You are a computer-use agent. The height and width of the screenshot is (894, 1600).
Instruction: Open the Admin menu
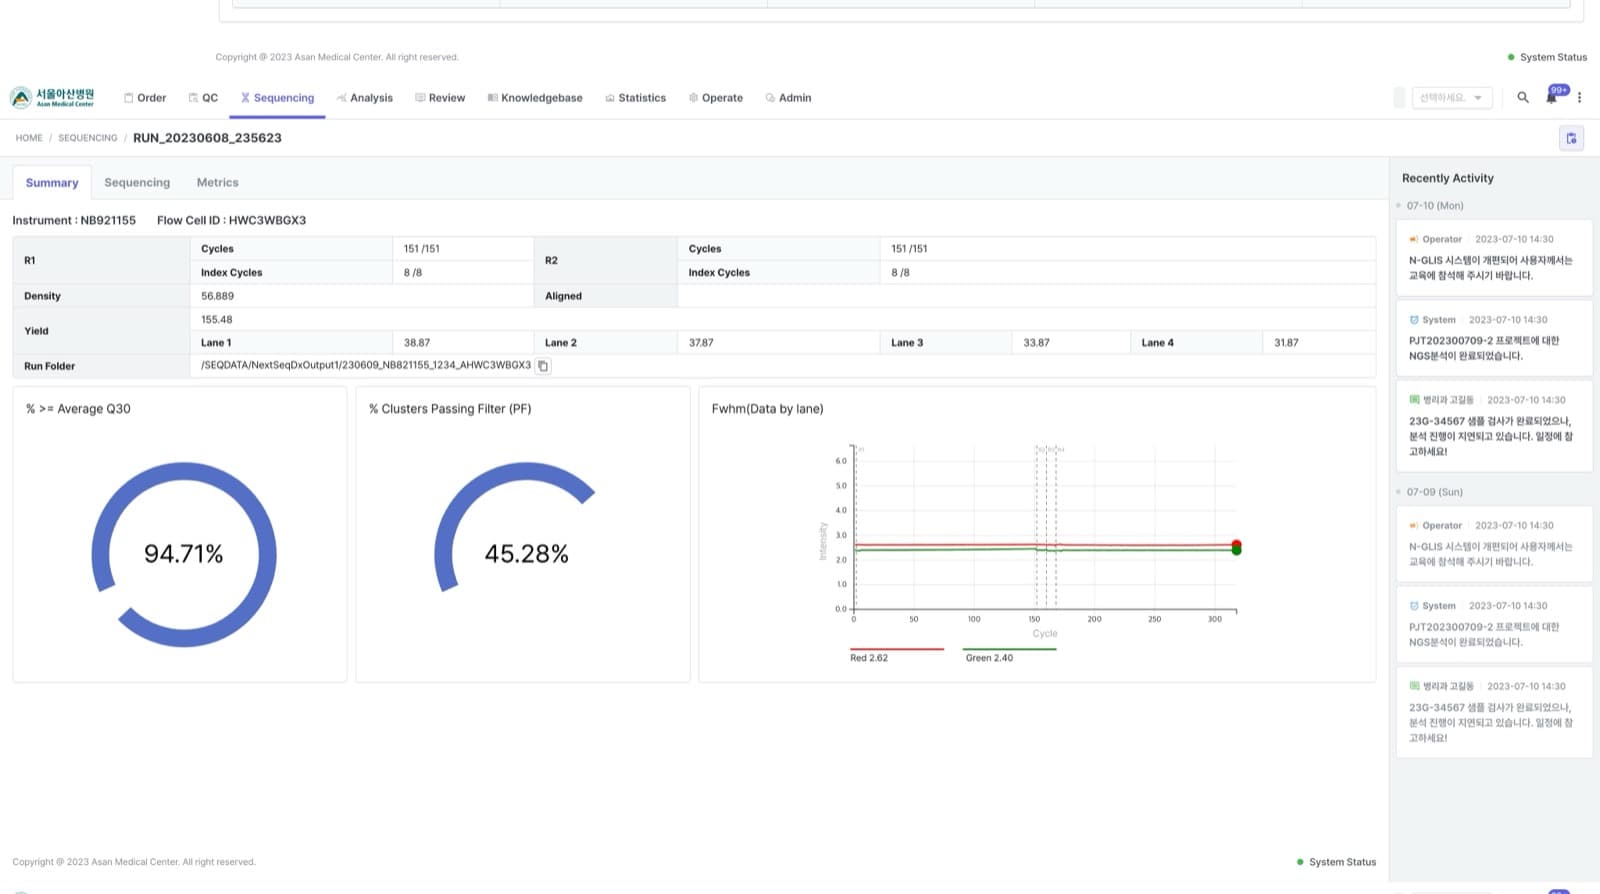coord(788,98)
